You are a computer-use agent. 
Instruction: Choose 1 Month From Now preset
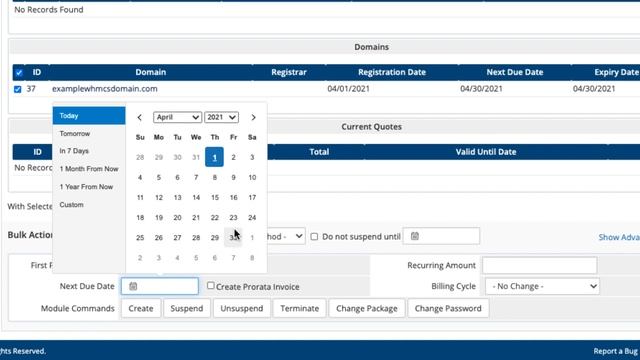pyautogui.click(x=89, y=169)
